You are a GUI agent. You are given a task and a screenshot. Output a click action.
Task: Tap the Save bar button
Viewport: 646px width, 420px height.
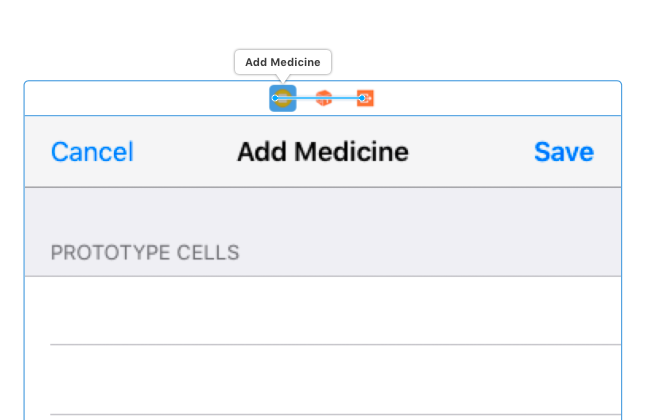563,152
